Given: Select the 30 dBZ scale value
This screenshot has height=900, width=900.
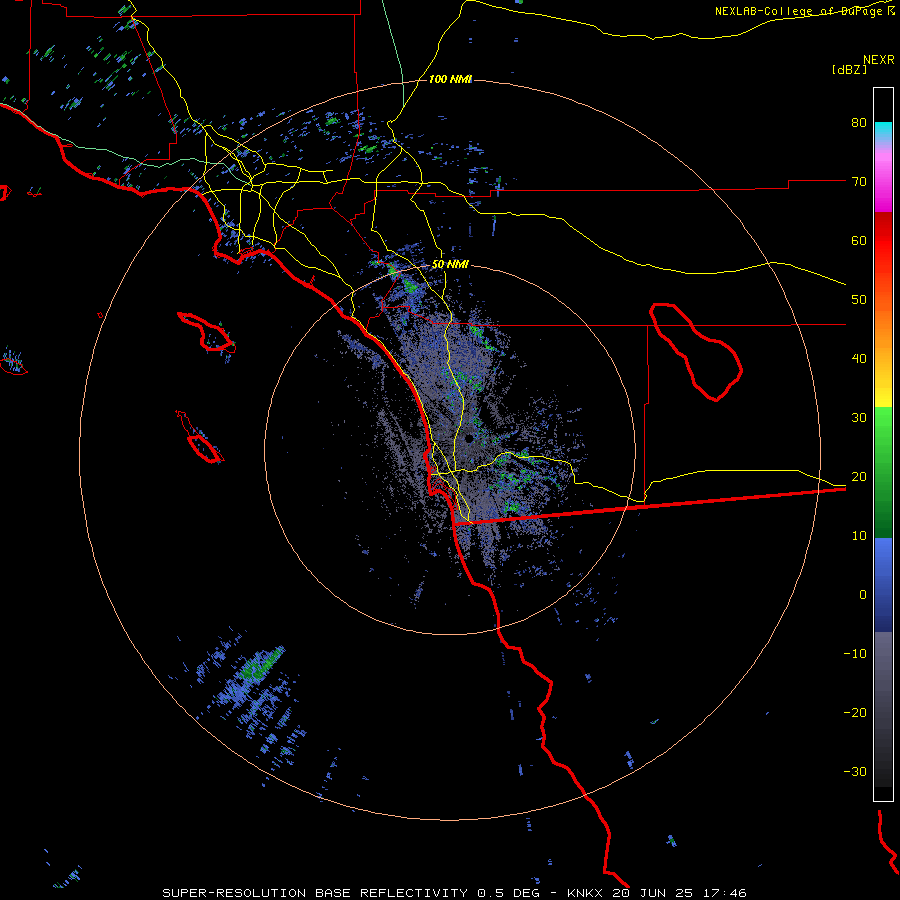Looking at the screenshot, I should [859, 418].
